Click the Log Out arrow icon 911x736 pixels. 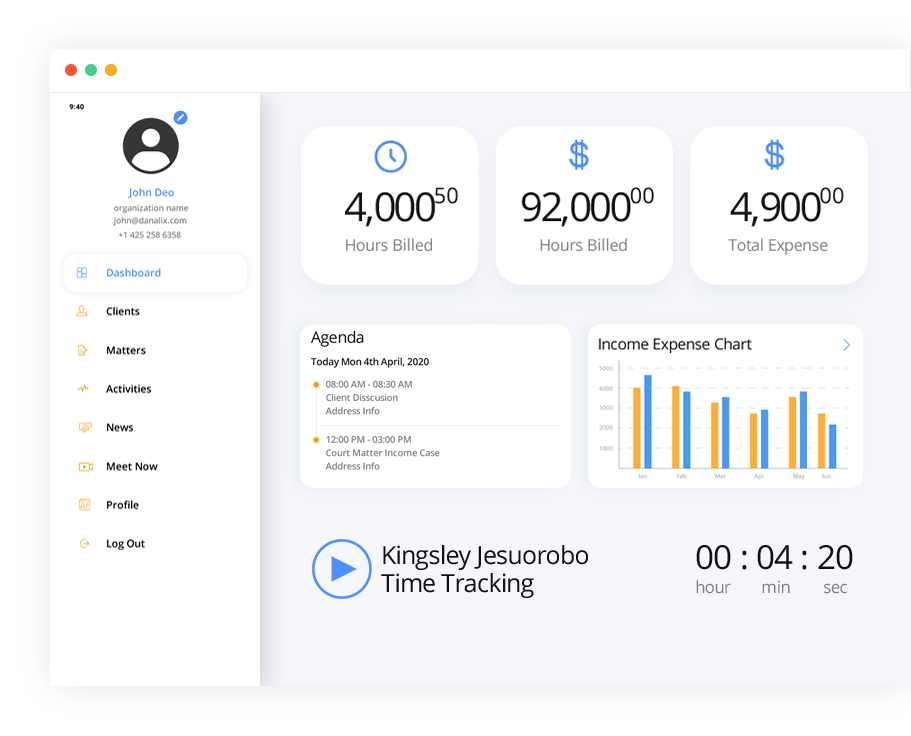[x=84, y=544]
